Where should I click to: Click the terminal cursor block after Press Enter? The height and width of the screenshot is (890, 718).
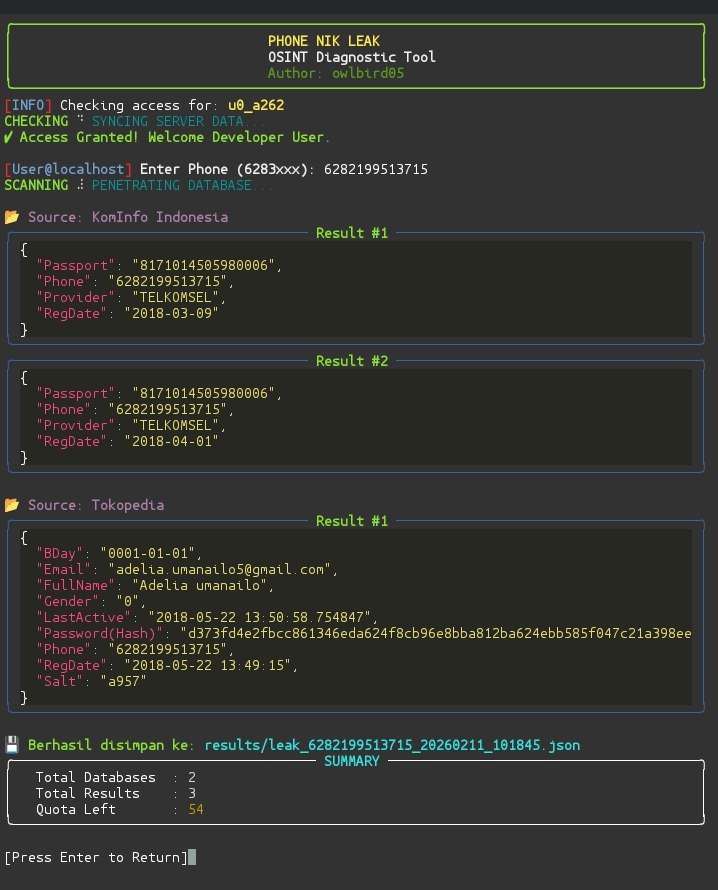pos(192,857)
